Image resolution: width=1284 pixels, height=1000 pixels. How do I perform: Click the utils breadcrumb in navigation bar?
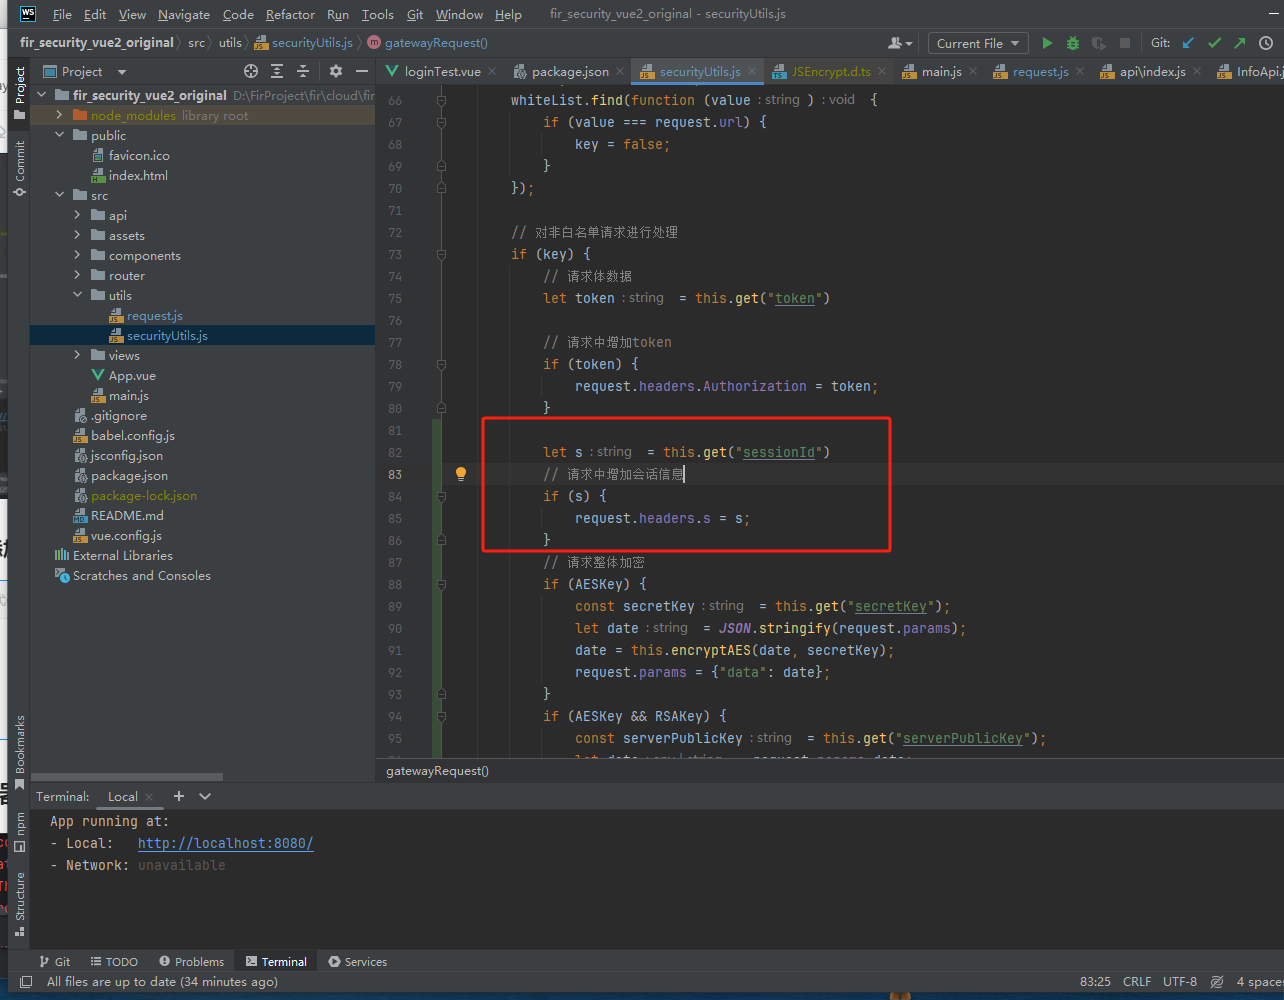tap(230, 43)
